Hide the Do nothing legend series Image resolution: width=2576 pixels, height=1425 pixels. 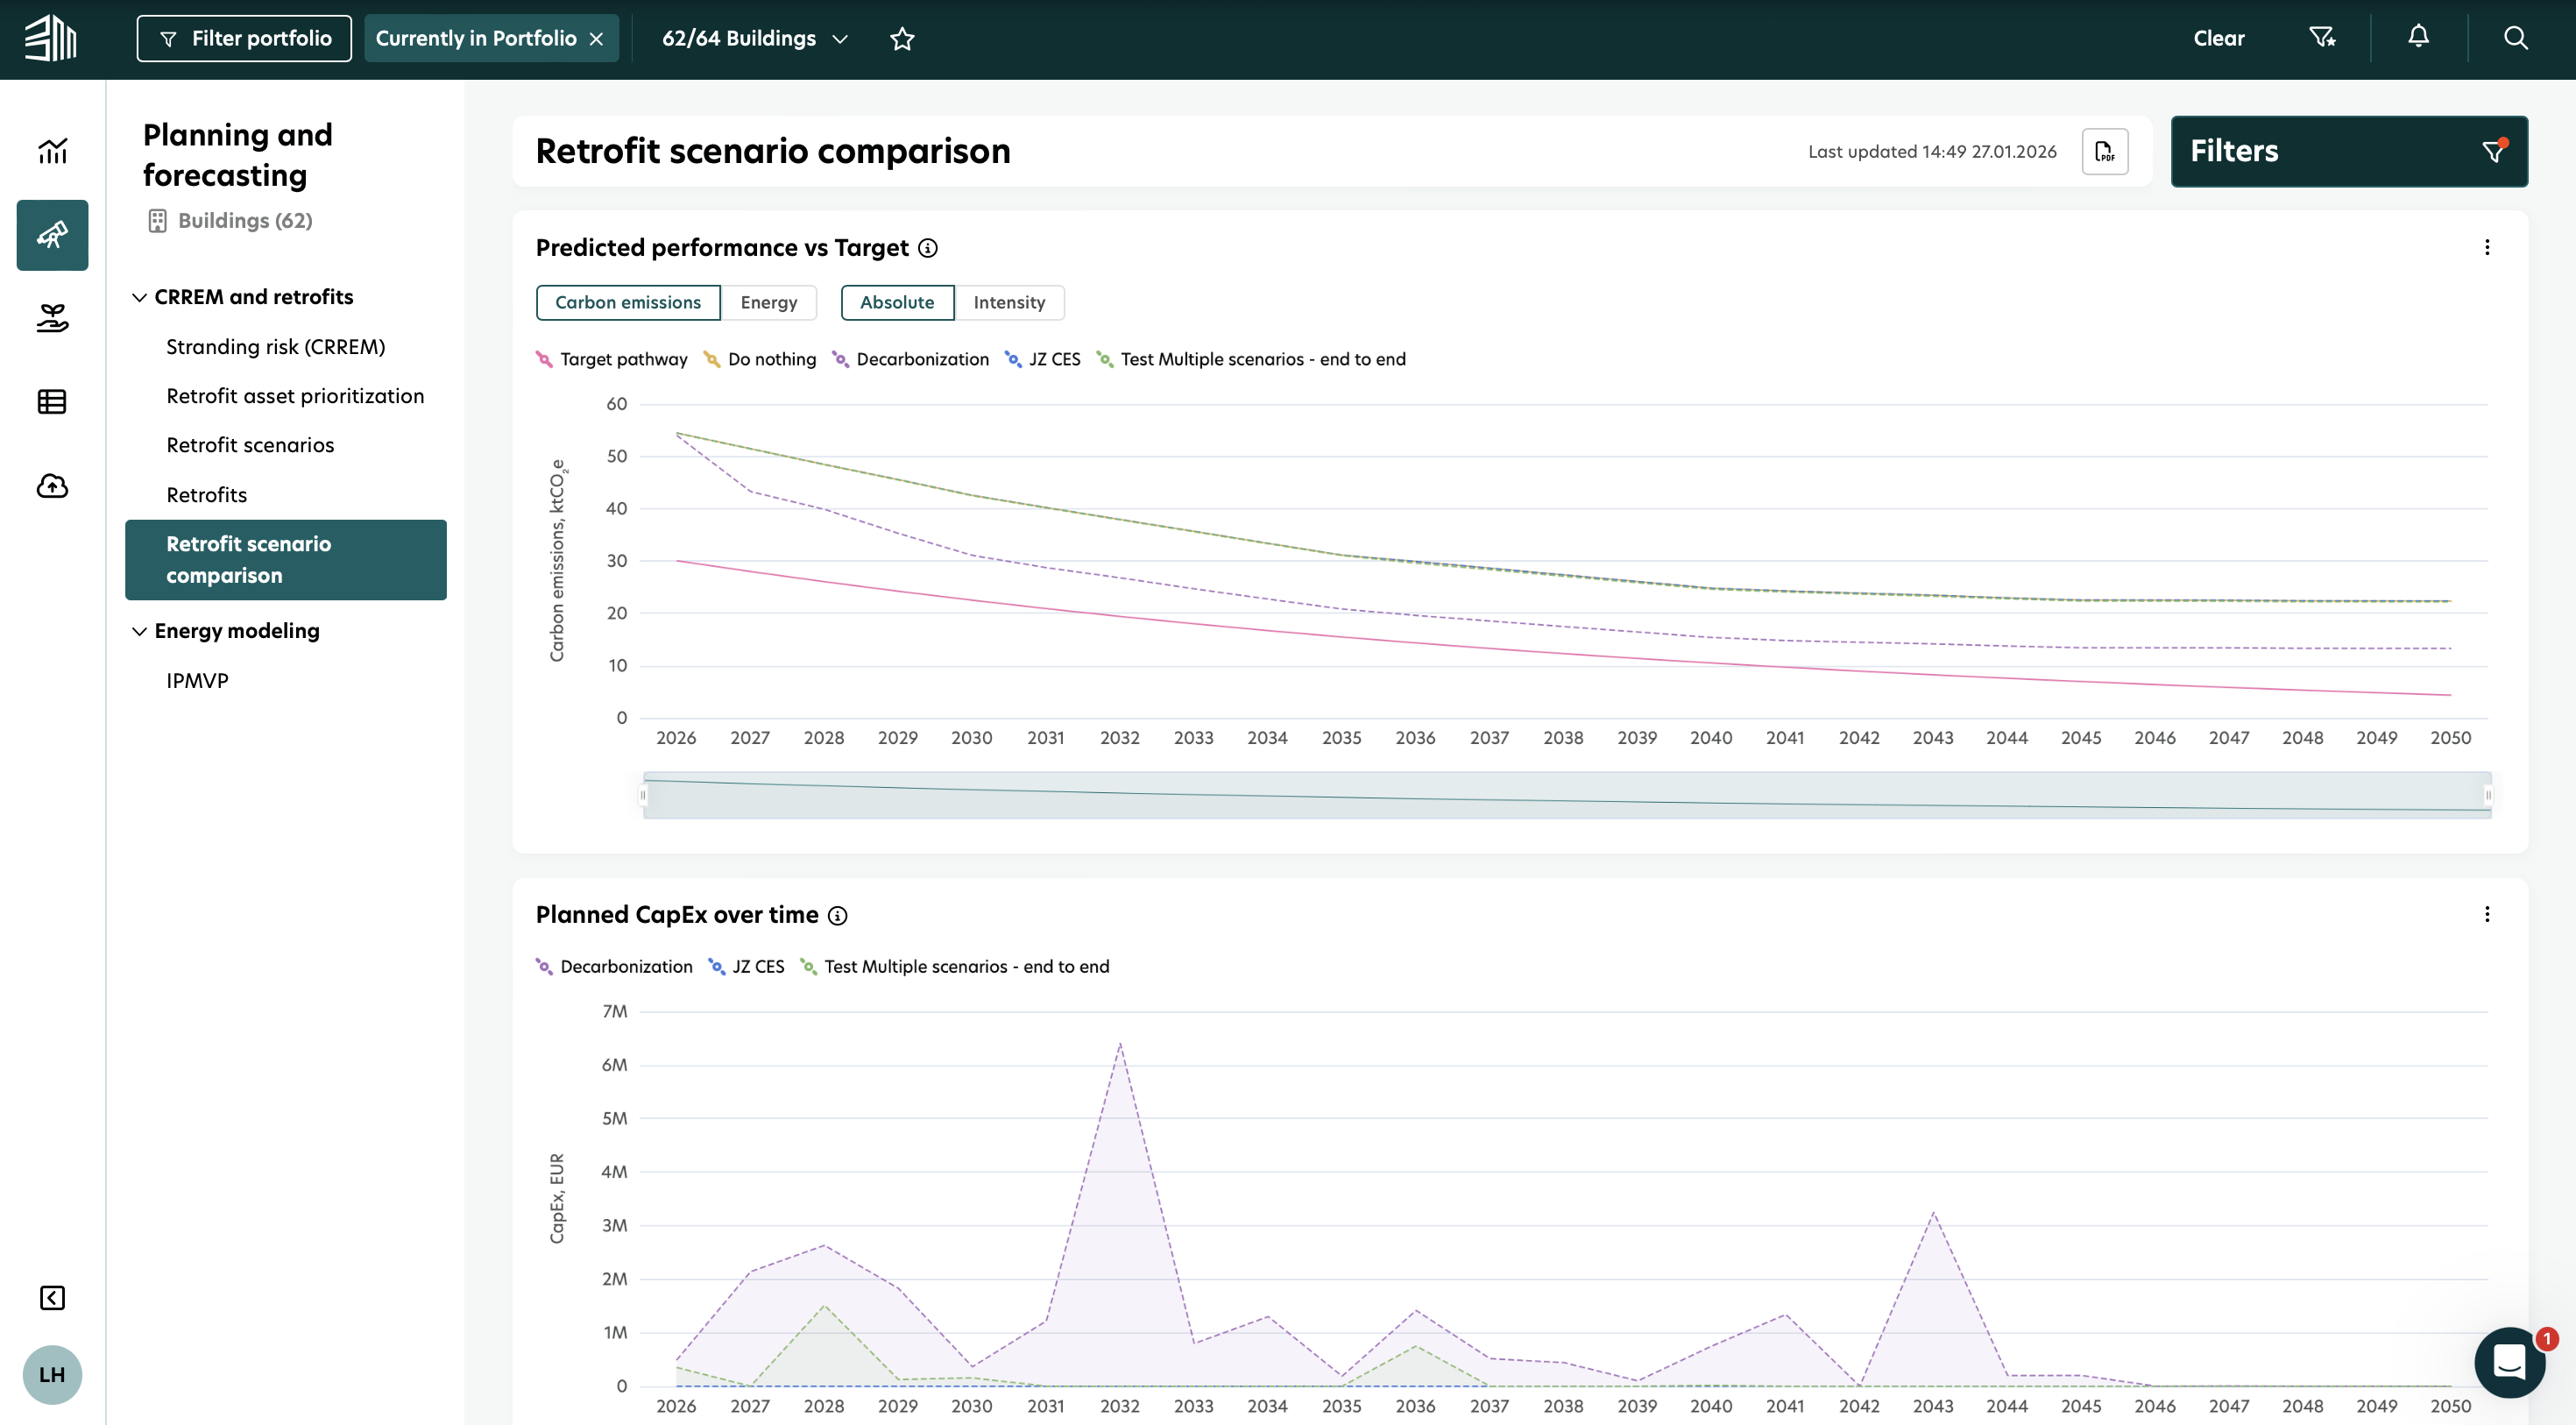[x=771, y=359]
